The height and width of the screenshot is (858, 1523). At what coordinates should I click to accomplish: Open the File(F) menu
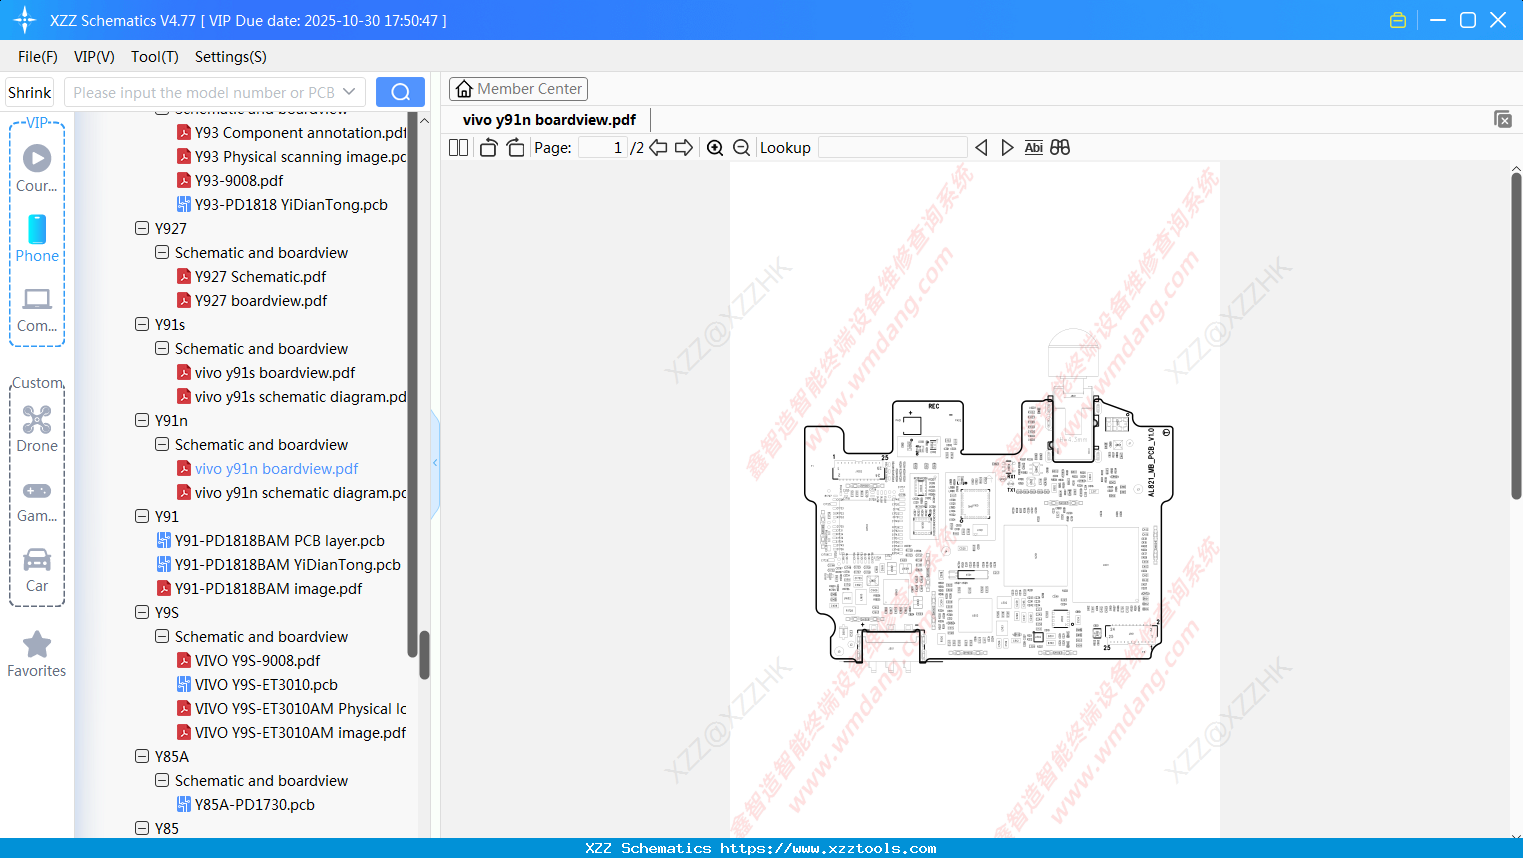tap(38, 57)
